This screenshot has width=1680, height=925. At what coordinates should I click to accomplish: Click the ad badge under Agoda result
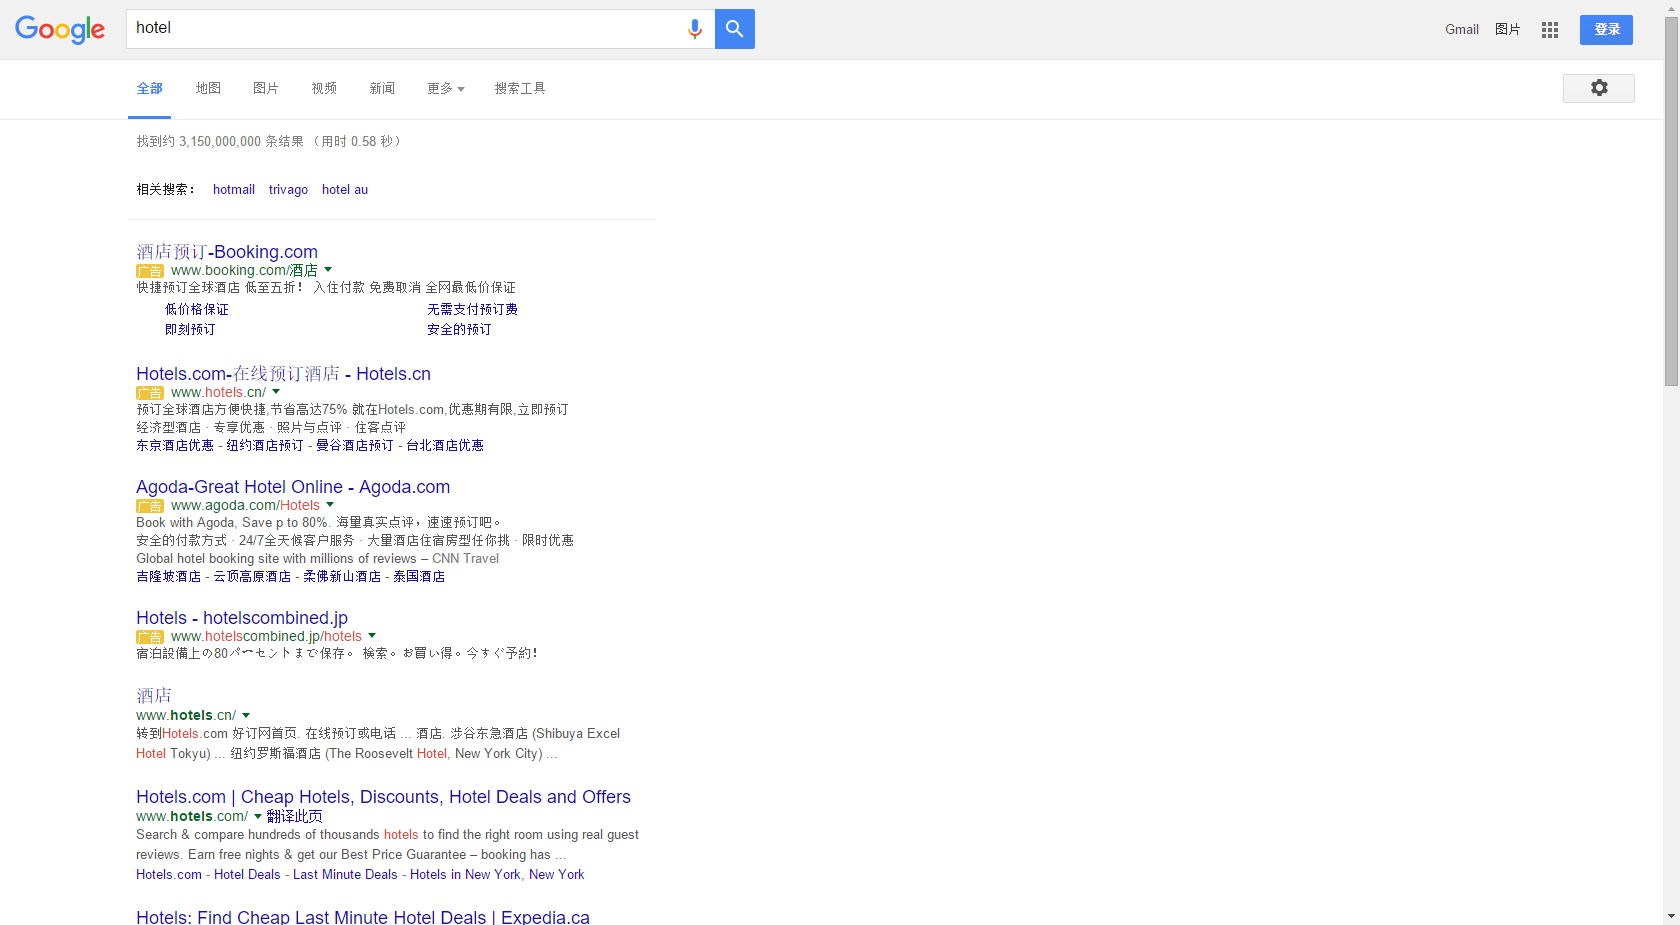[150, 506]
